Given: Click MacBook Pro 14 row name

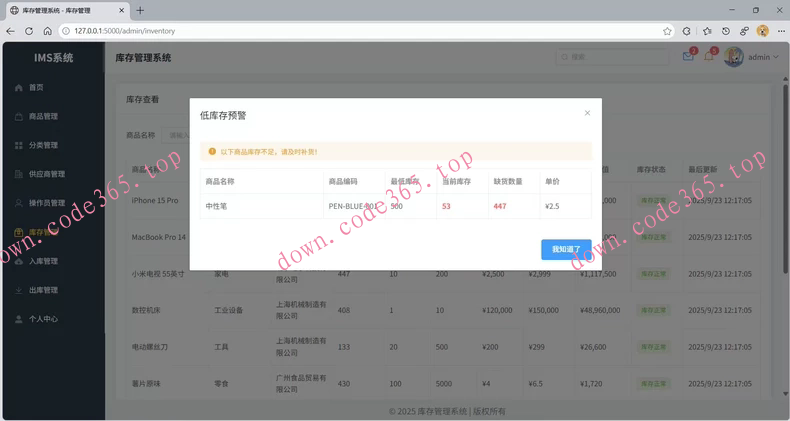Looking at the screenshot, I should [x=159, y=237].
